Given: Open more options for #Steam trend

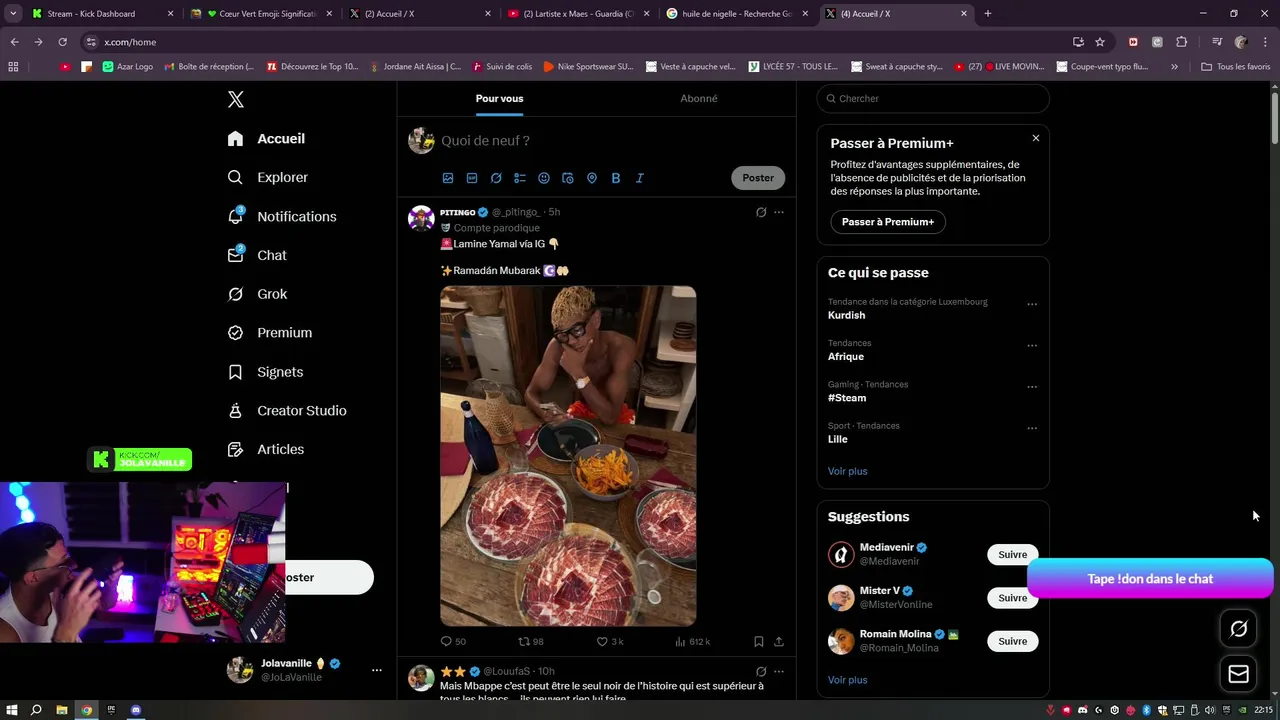Looking at the screenshot, I should (1032, 387).
